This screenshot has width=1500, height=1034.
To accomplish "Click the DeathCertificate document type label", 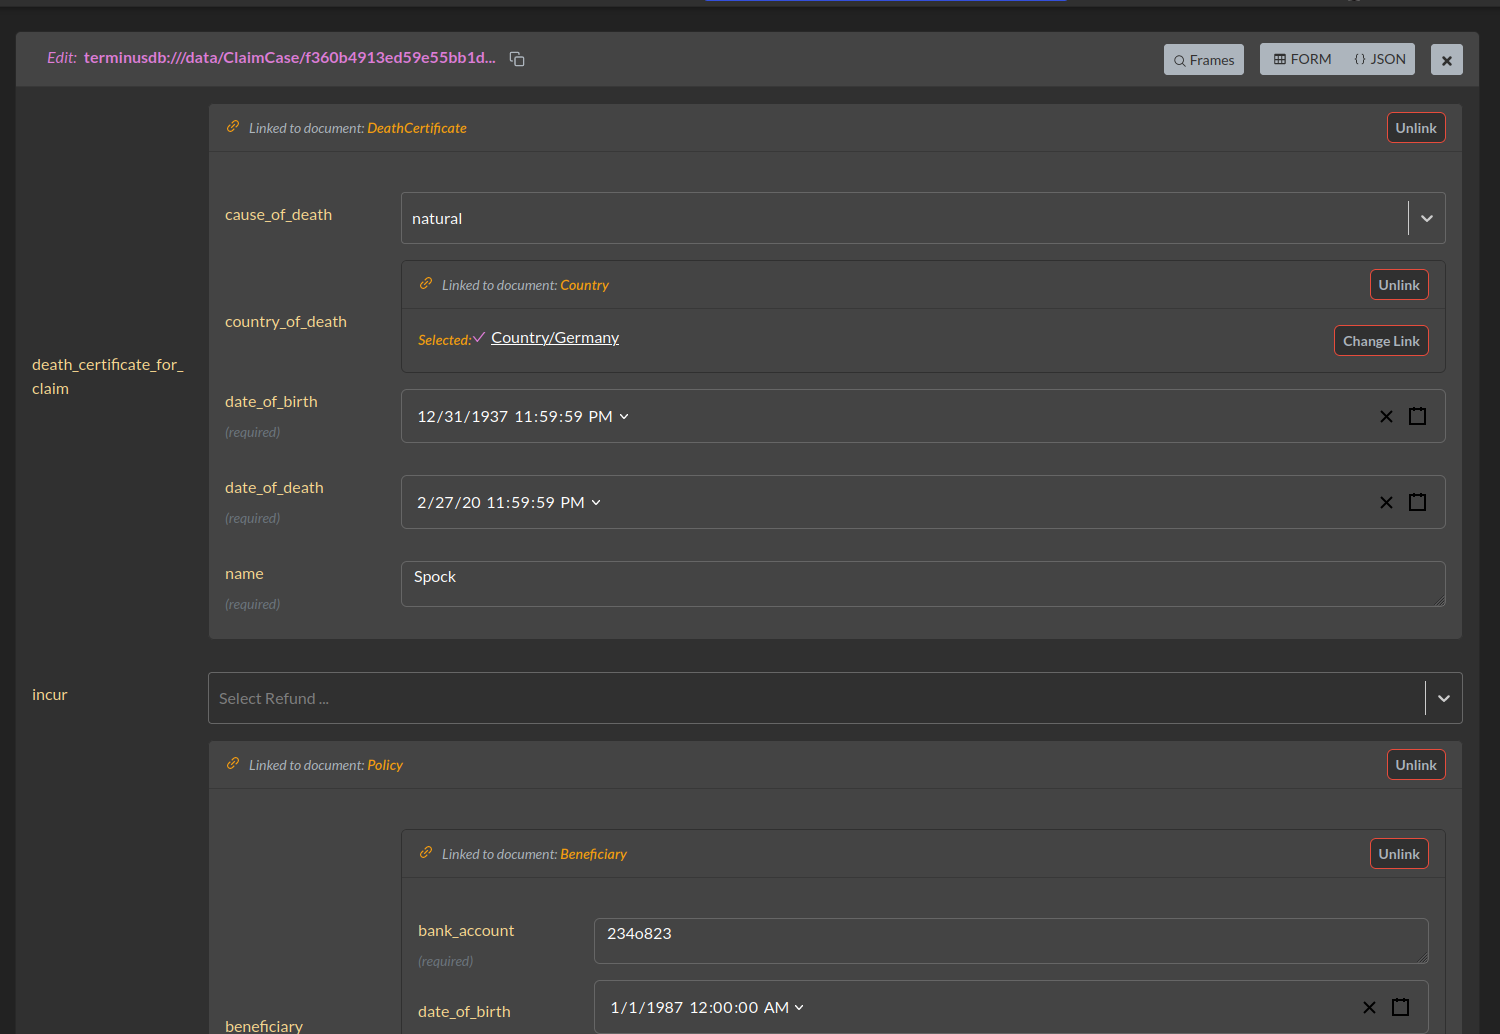I will pos(417,128).
